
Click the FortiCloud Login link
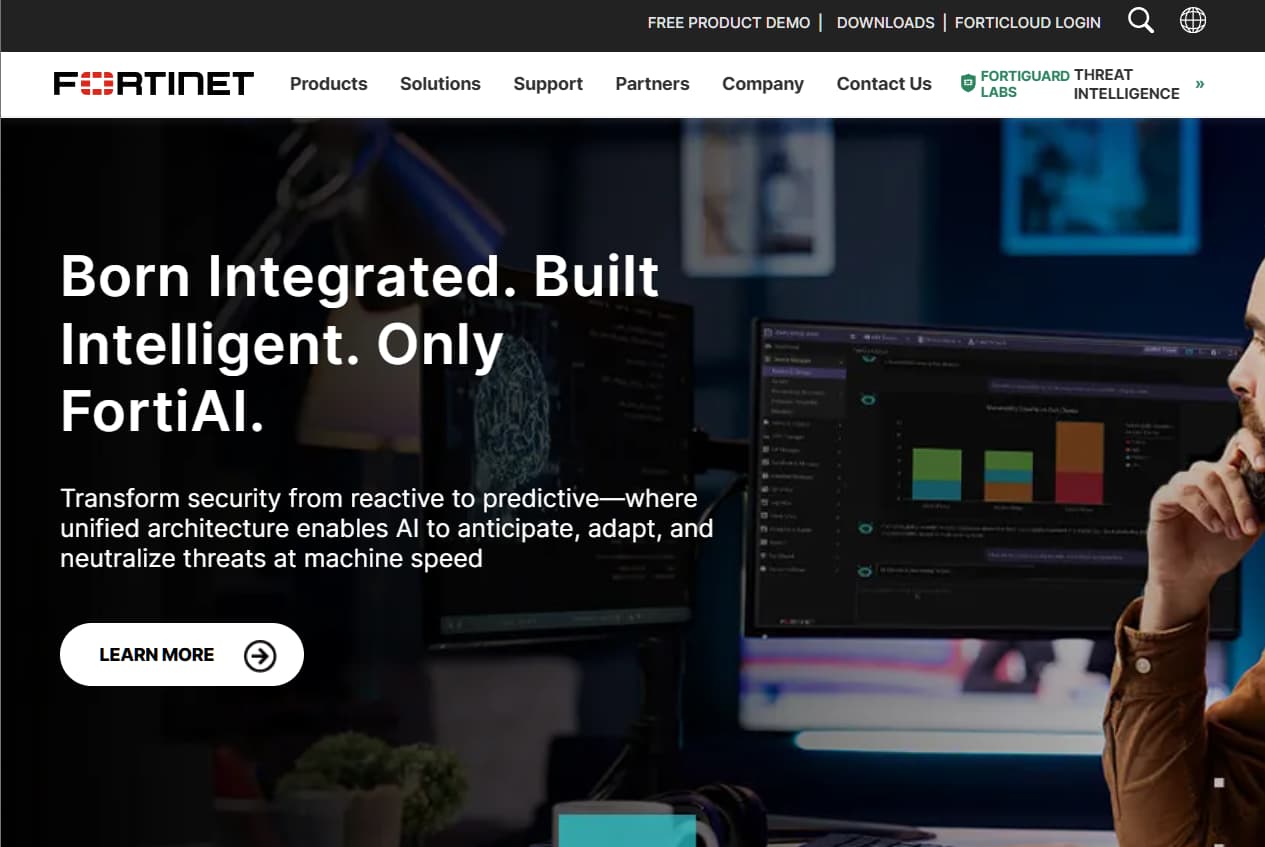click(1027, 22)
